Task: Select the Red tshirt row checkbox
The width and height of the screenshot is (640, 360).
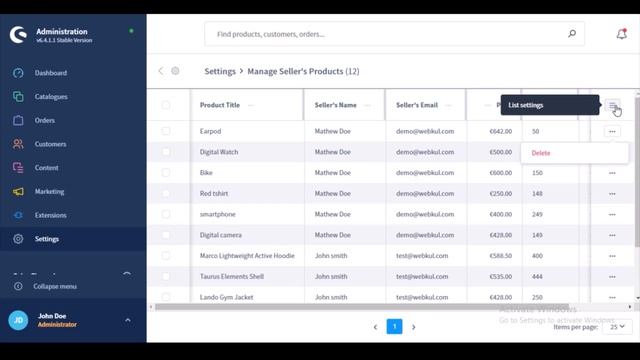Action: click(166, 193)
